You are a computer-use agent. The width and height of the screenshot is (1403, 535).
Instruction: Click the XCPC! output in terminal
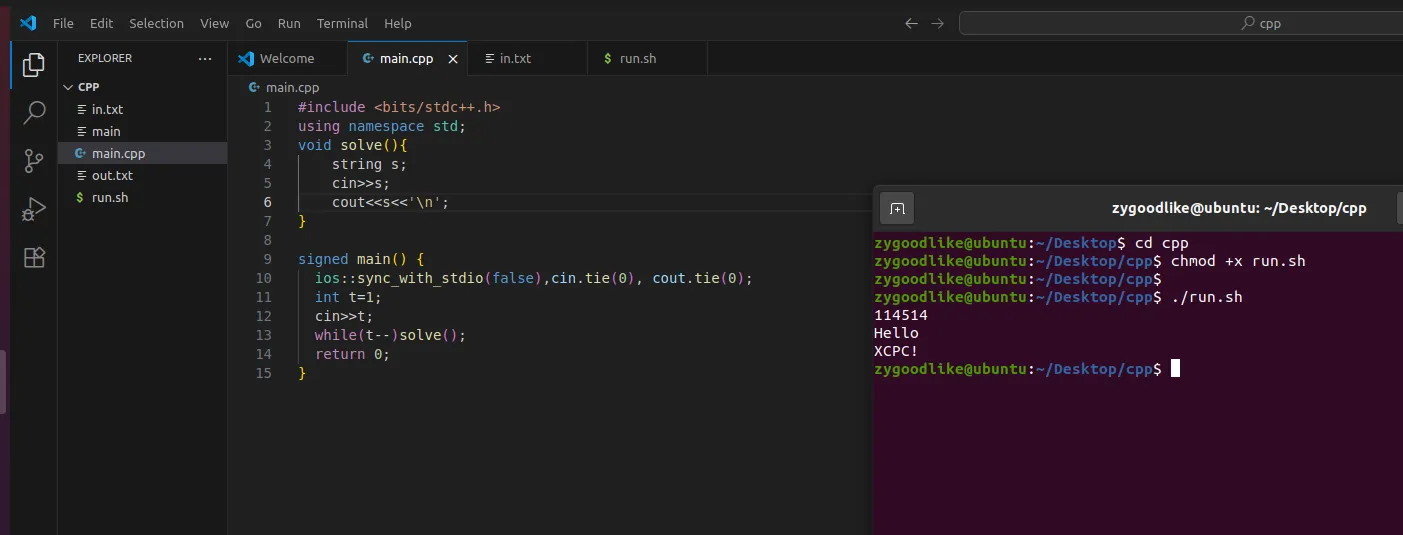896,351
